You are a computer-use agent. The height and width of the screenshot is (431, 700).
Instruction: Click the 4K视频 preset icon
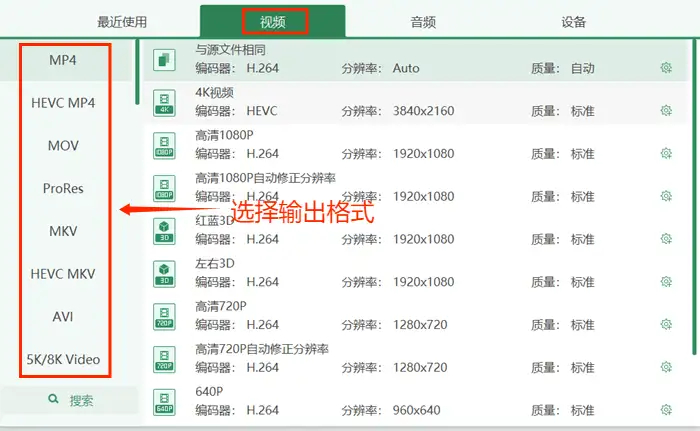click(x=164, y=103)
